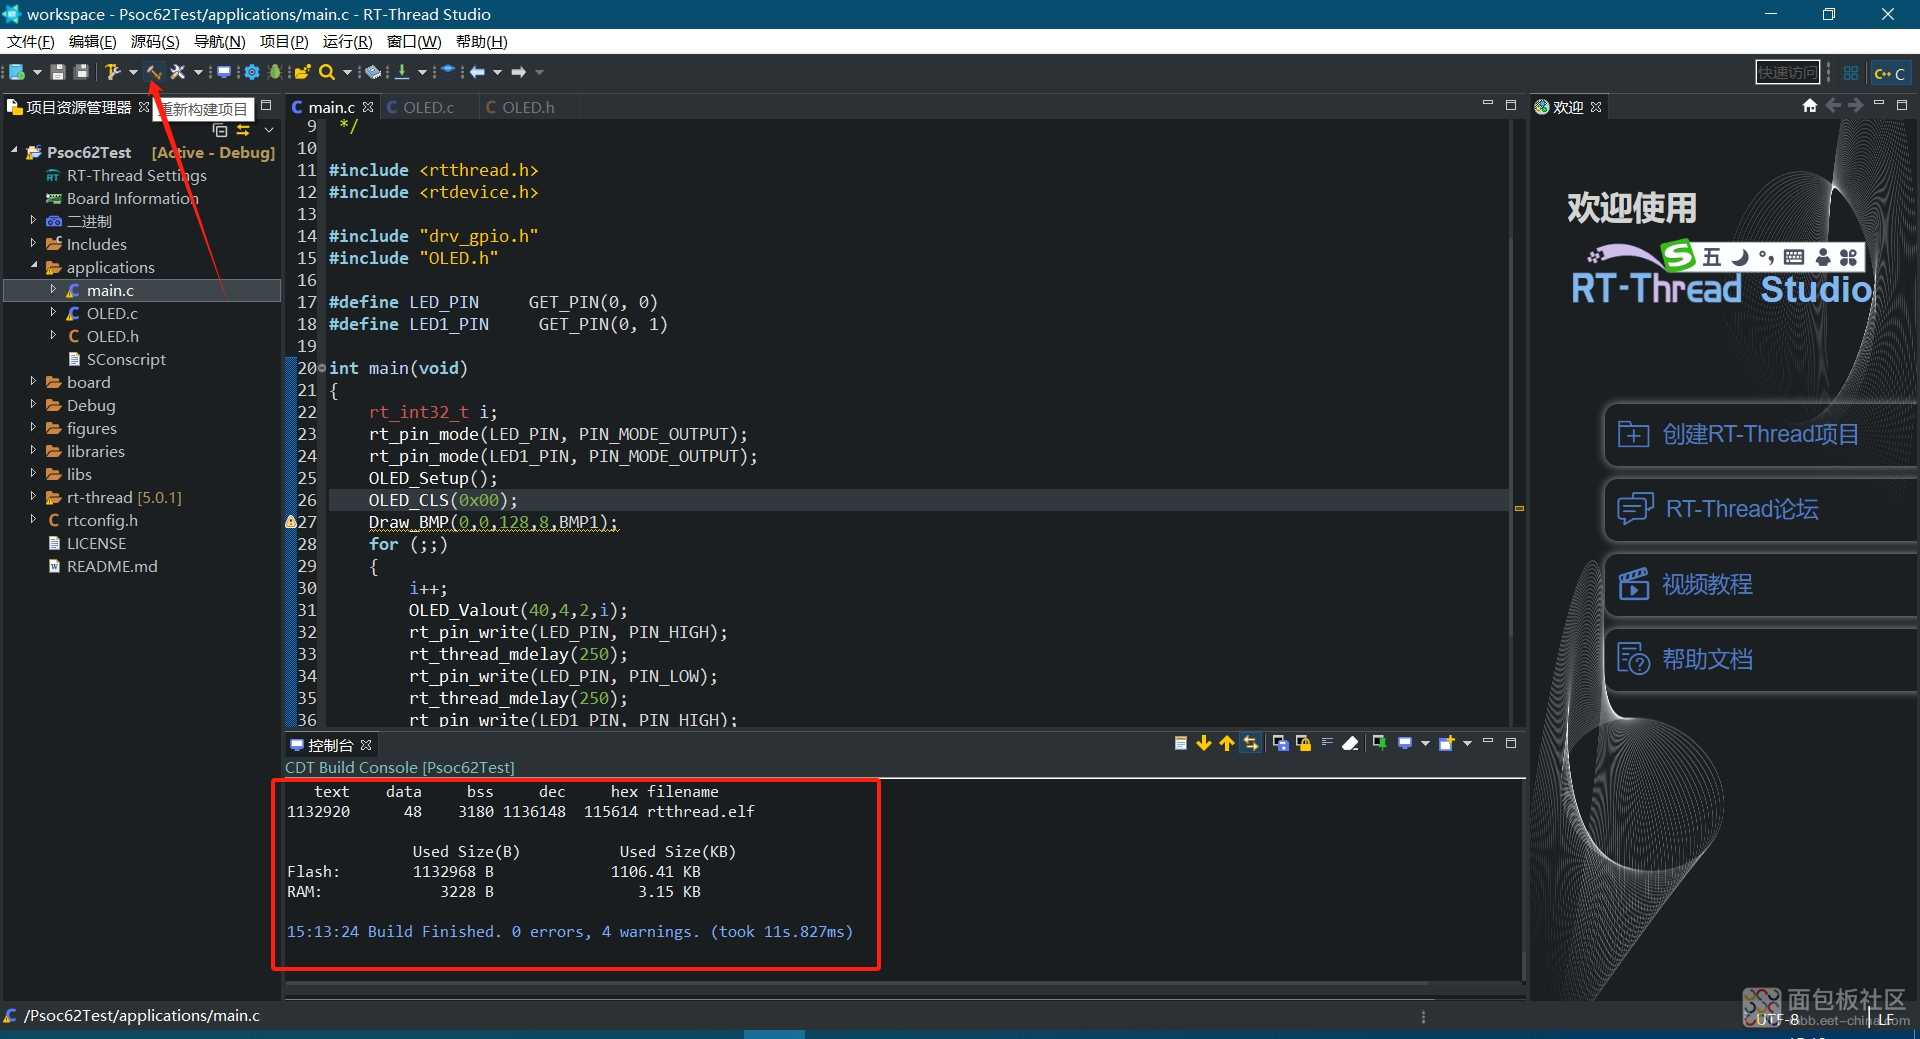Open the dropdown next to Download icon

(422, 72)
